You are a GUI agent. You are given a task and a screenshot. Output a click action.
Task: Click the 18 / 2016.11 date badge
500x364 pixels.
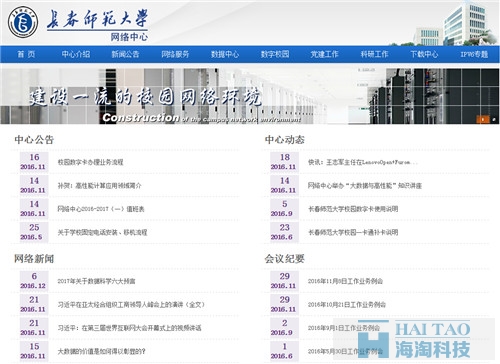coord(284,162)
